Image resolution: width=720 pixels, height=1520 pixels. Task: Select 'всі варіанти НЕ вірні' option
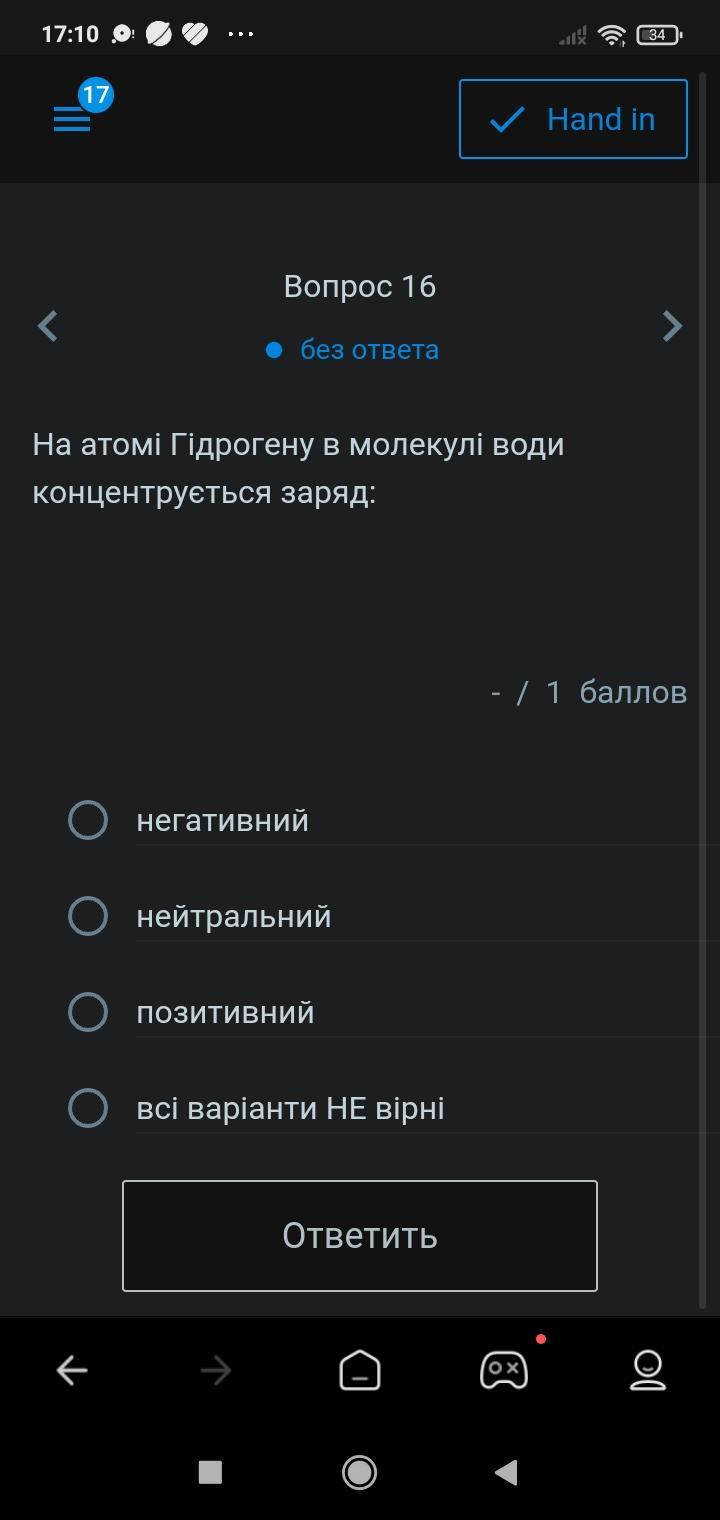click(x=88, y=1108)
